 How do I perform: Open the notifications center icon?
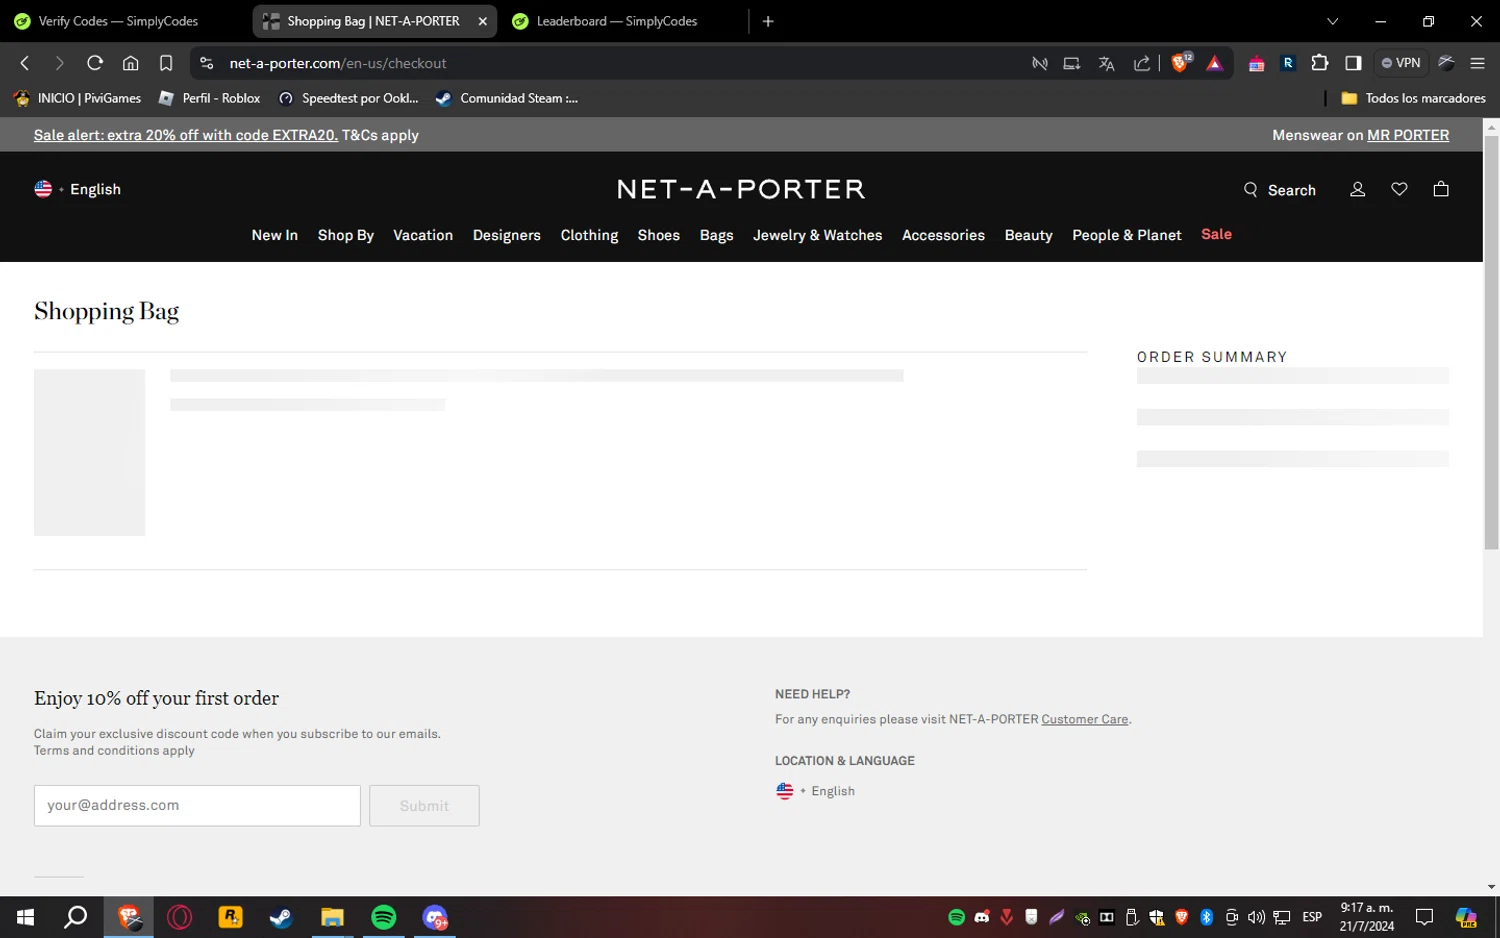click(1424, 917)
